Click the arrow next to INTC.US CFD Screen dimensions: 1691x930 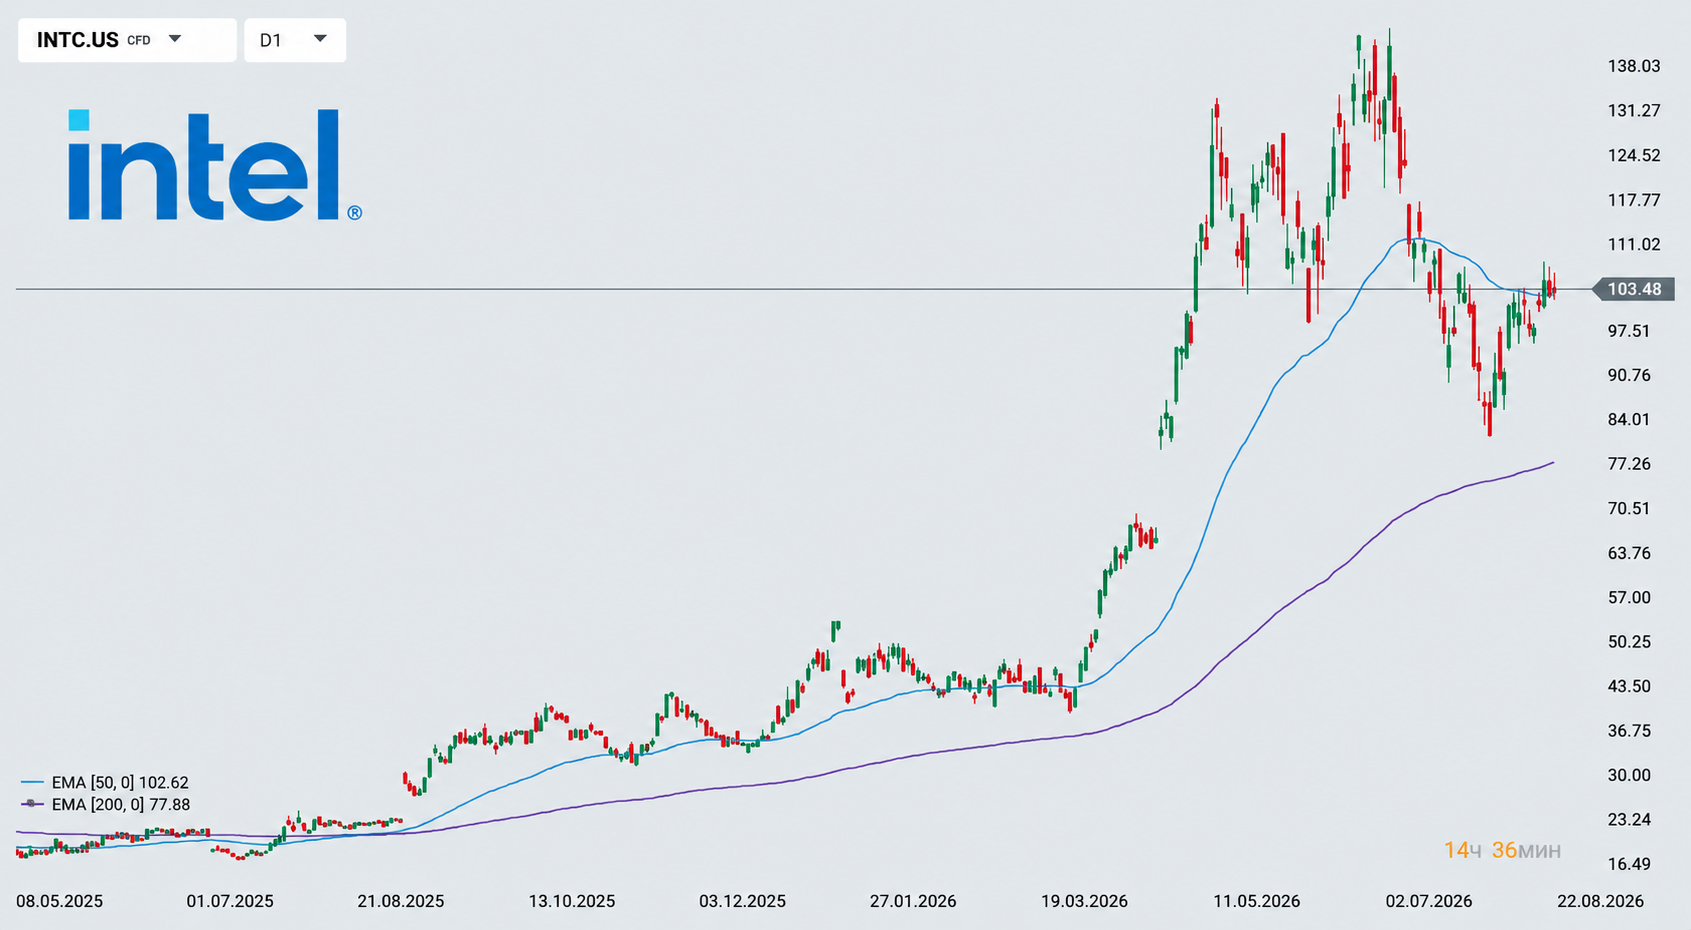(175, 39)
